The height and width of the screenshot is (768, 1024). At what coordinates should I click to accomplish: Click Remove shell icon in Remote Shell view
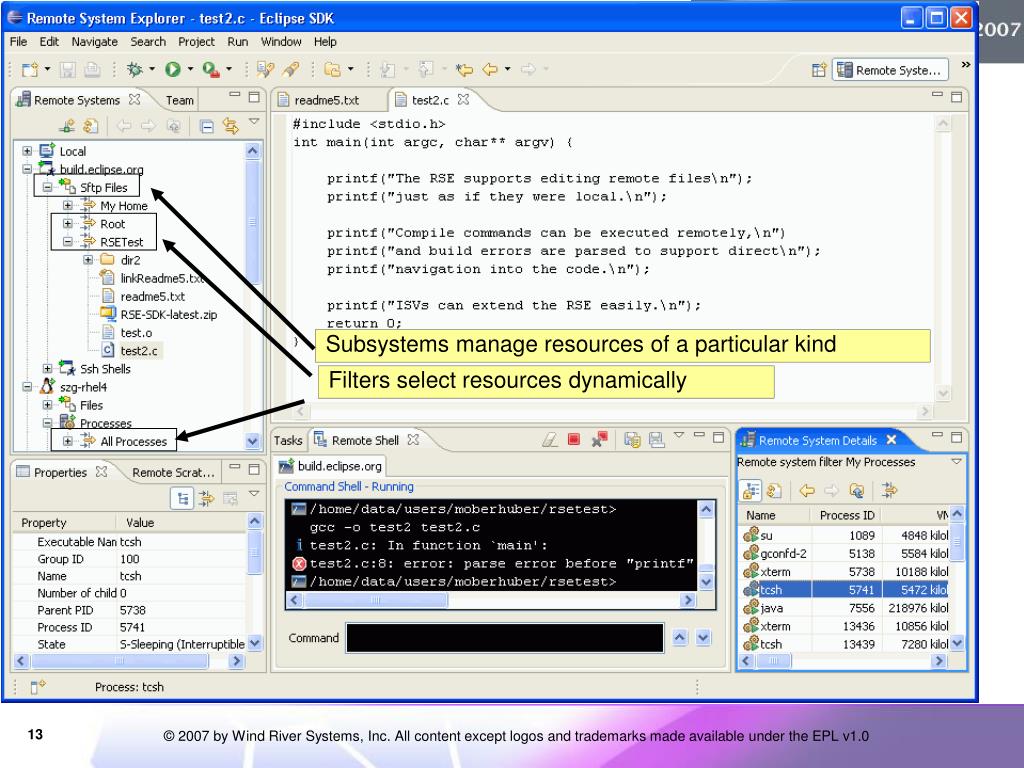pyautogui.click(x=599, y=440)
